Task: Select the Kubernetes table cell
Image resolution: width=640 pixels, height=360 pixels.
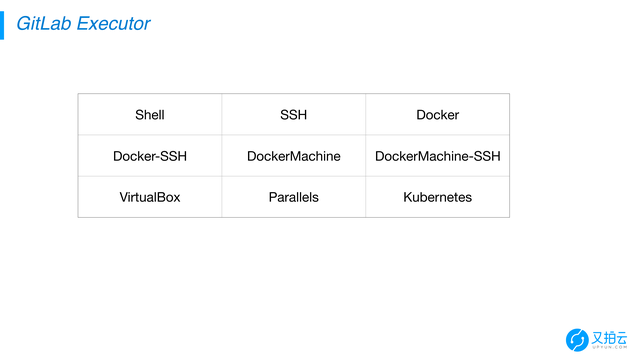Action: [x=438, y=197]
